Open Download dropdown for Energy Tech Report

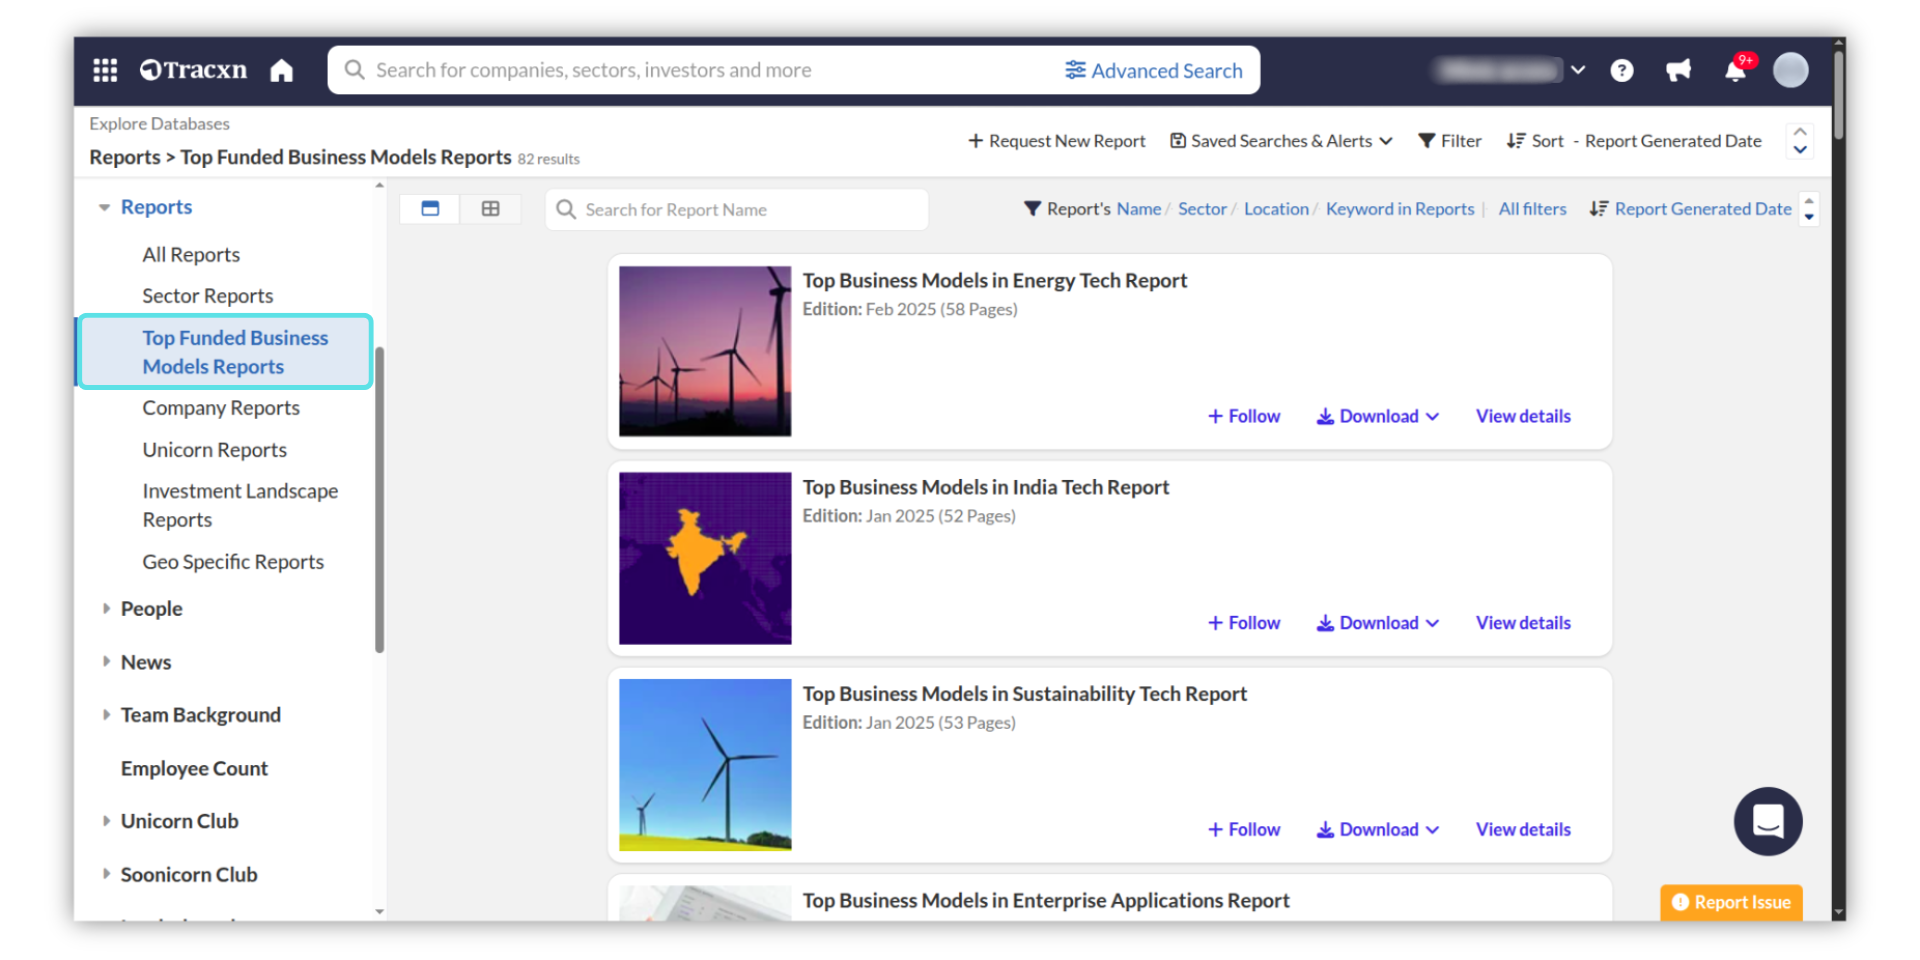point(1378,416)
